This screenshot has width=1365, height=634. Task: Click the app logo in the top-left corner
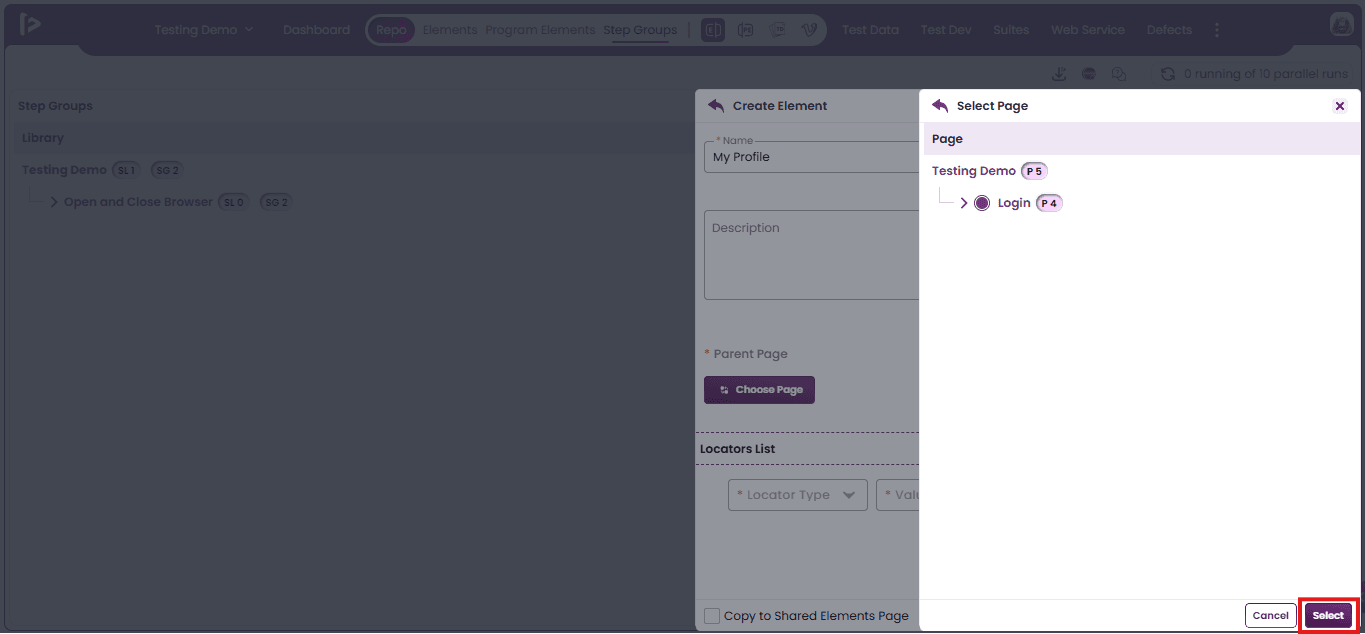(x=30, y=25)
